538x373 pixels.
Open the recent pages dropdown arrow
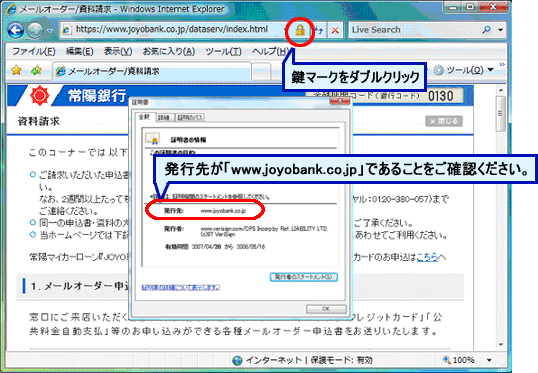50,31
